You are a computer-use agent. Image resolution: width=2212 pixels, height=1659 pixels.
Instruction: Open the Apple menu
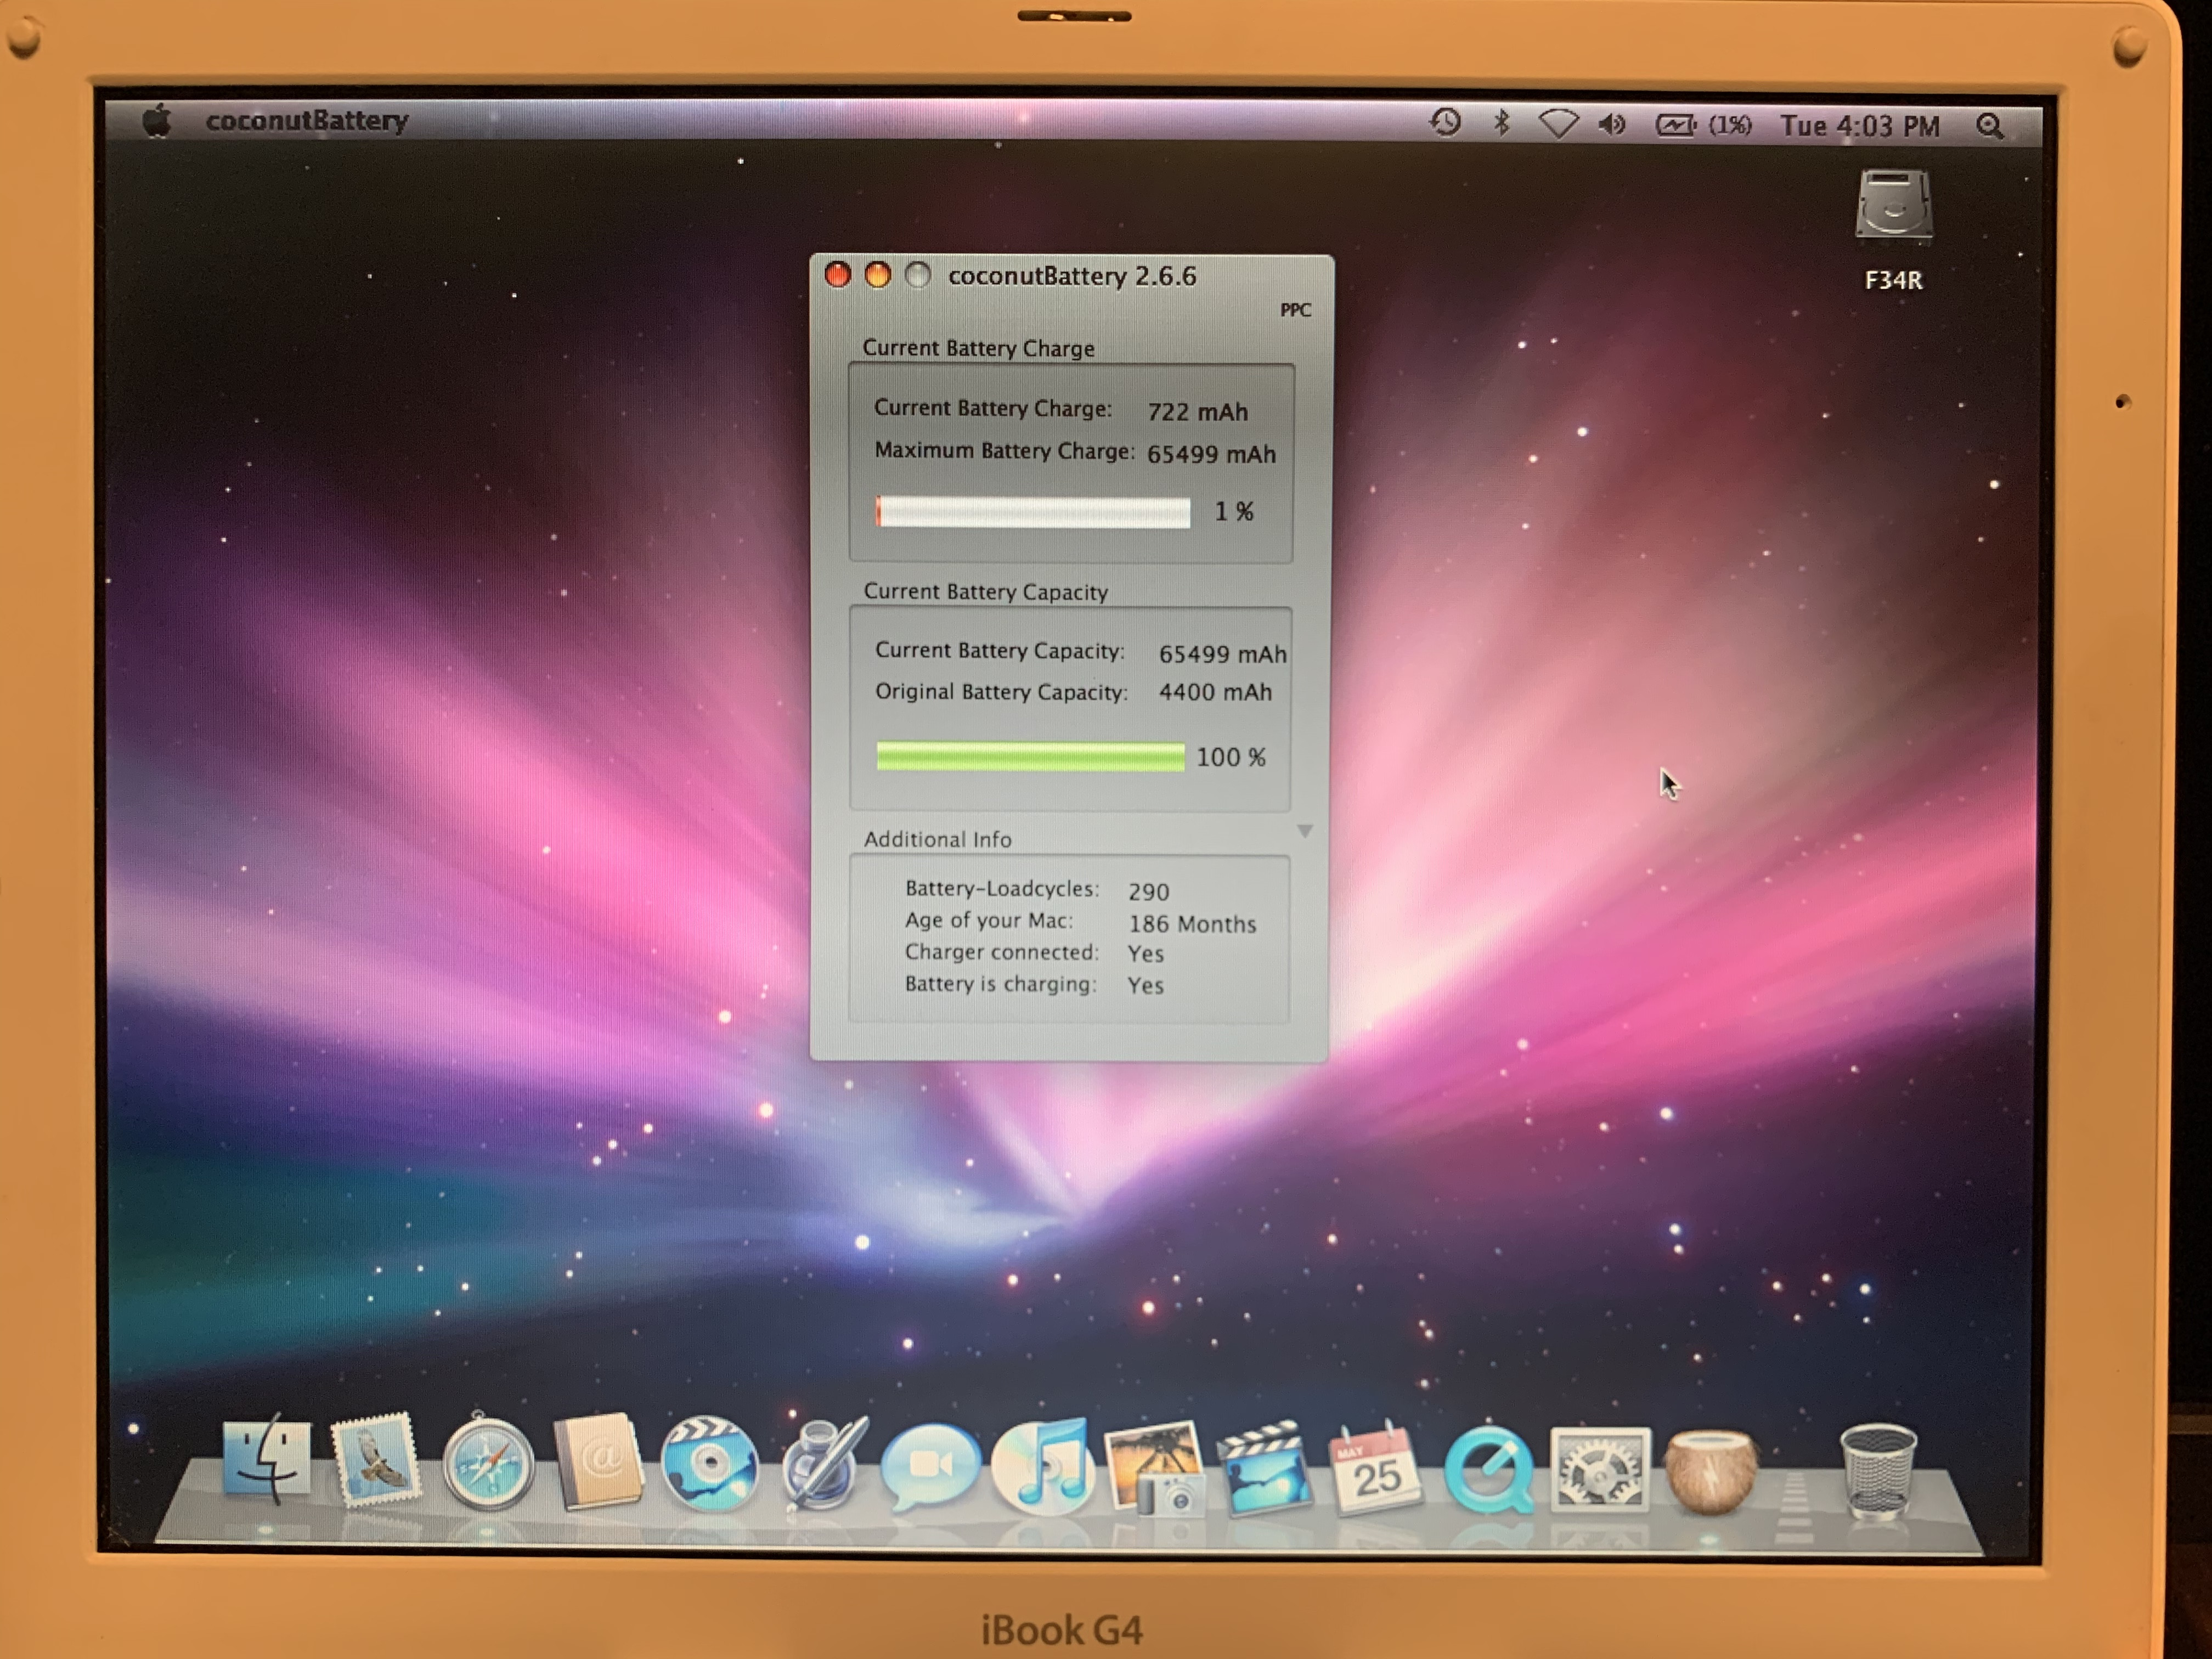(x=157, y=121)
